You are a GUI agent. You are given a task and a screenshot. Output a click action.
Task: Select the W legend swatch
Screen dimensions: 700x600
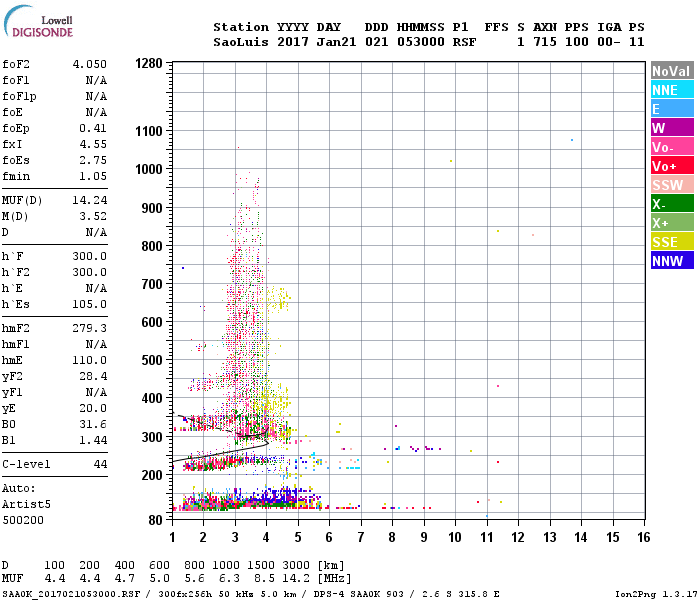[672, 128]
